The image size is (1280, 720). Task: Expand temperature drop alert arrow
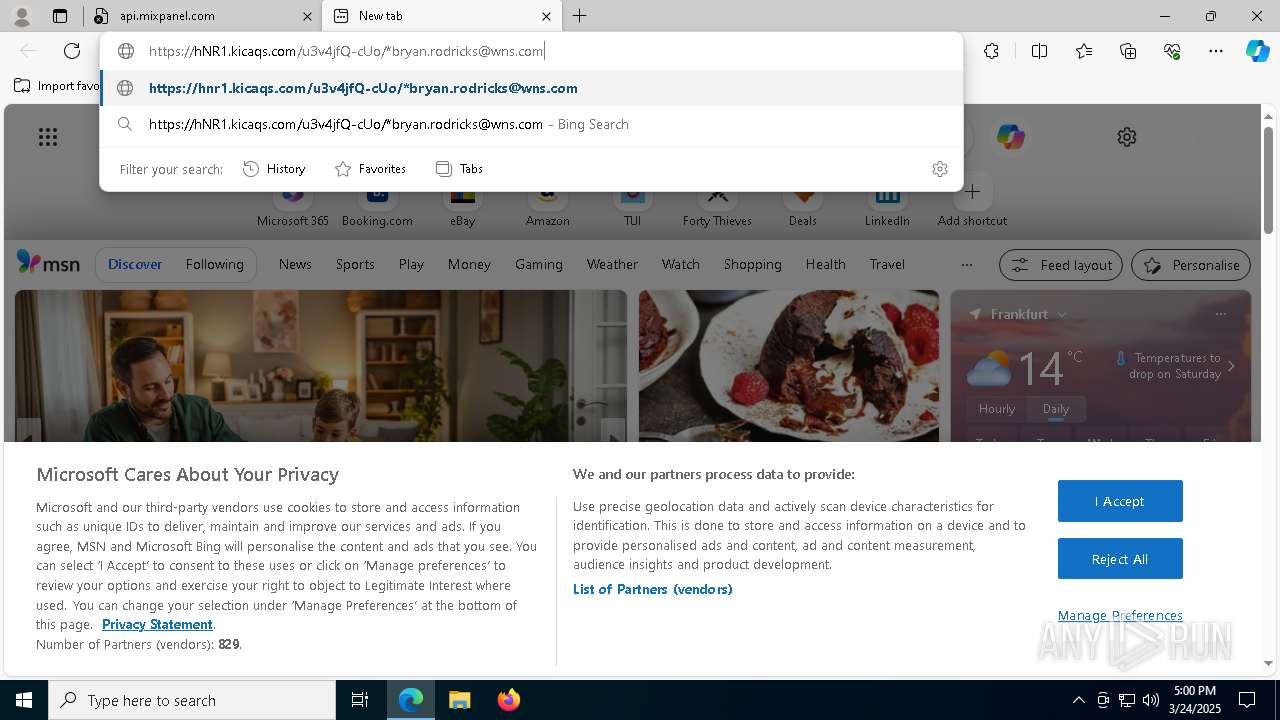point(1231,366)
